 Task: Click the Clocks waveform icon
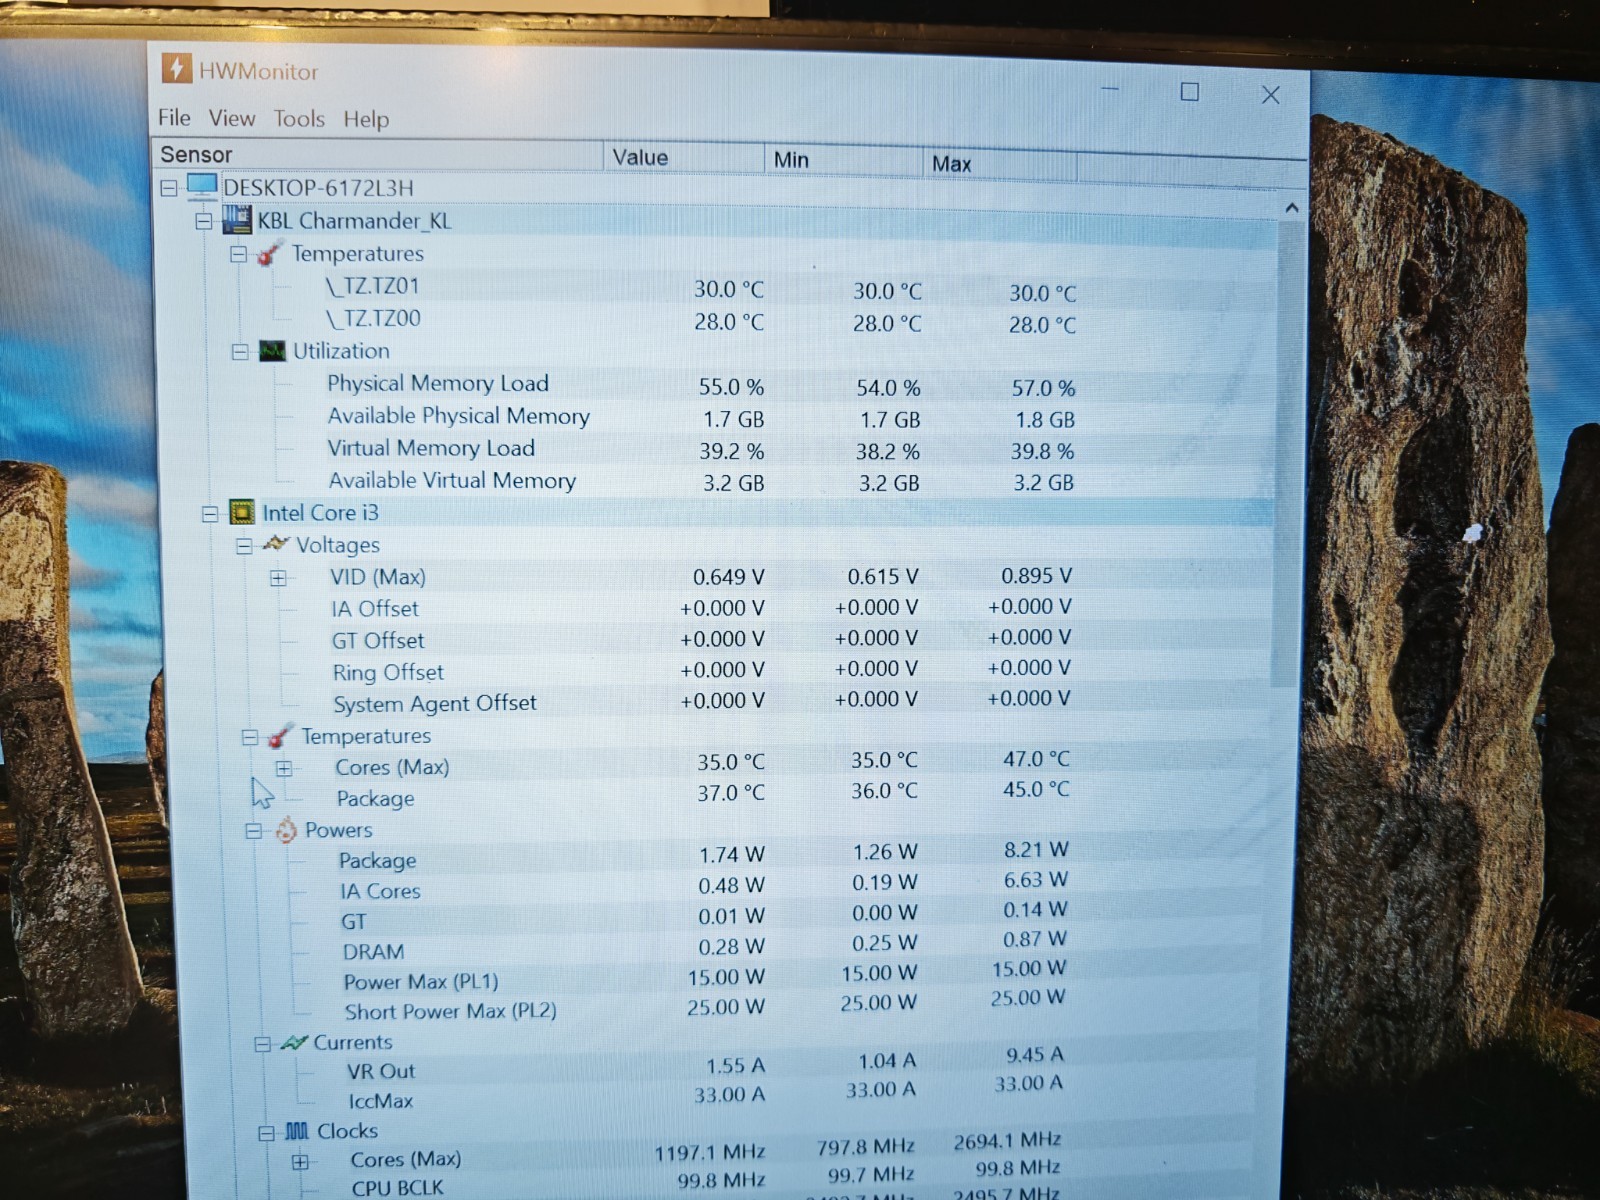coord(297,1131)
